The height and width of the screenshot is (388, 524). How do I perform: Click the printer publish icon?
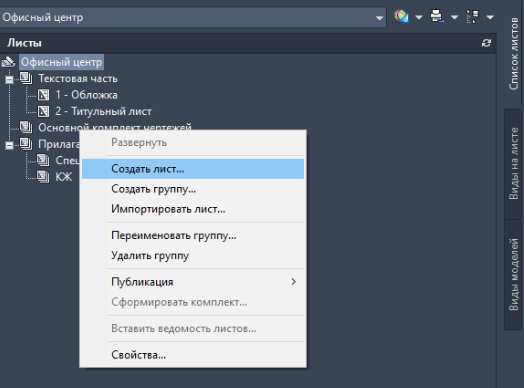click(437, 16)
